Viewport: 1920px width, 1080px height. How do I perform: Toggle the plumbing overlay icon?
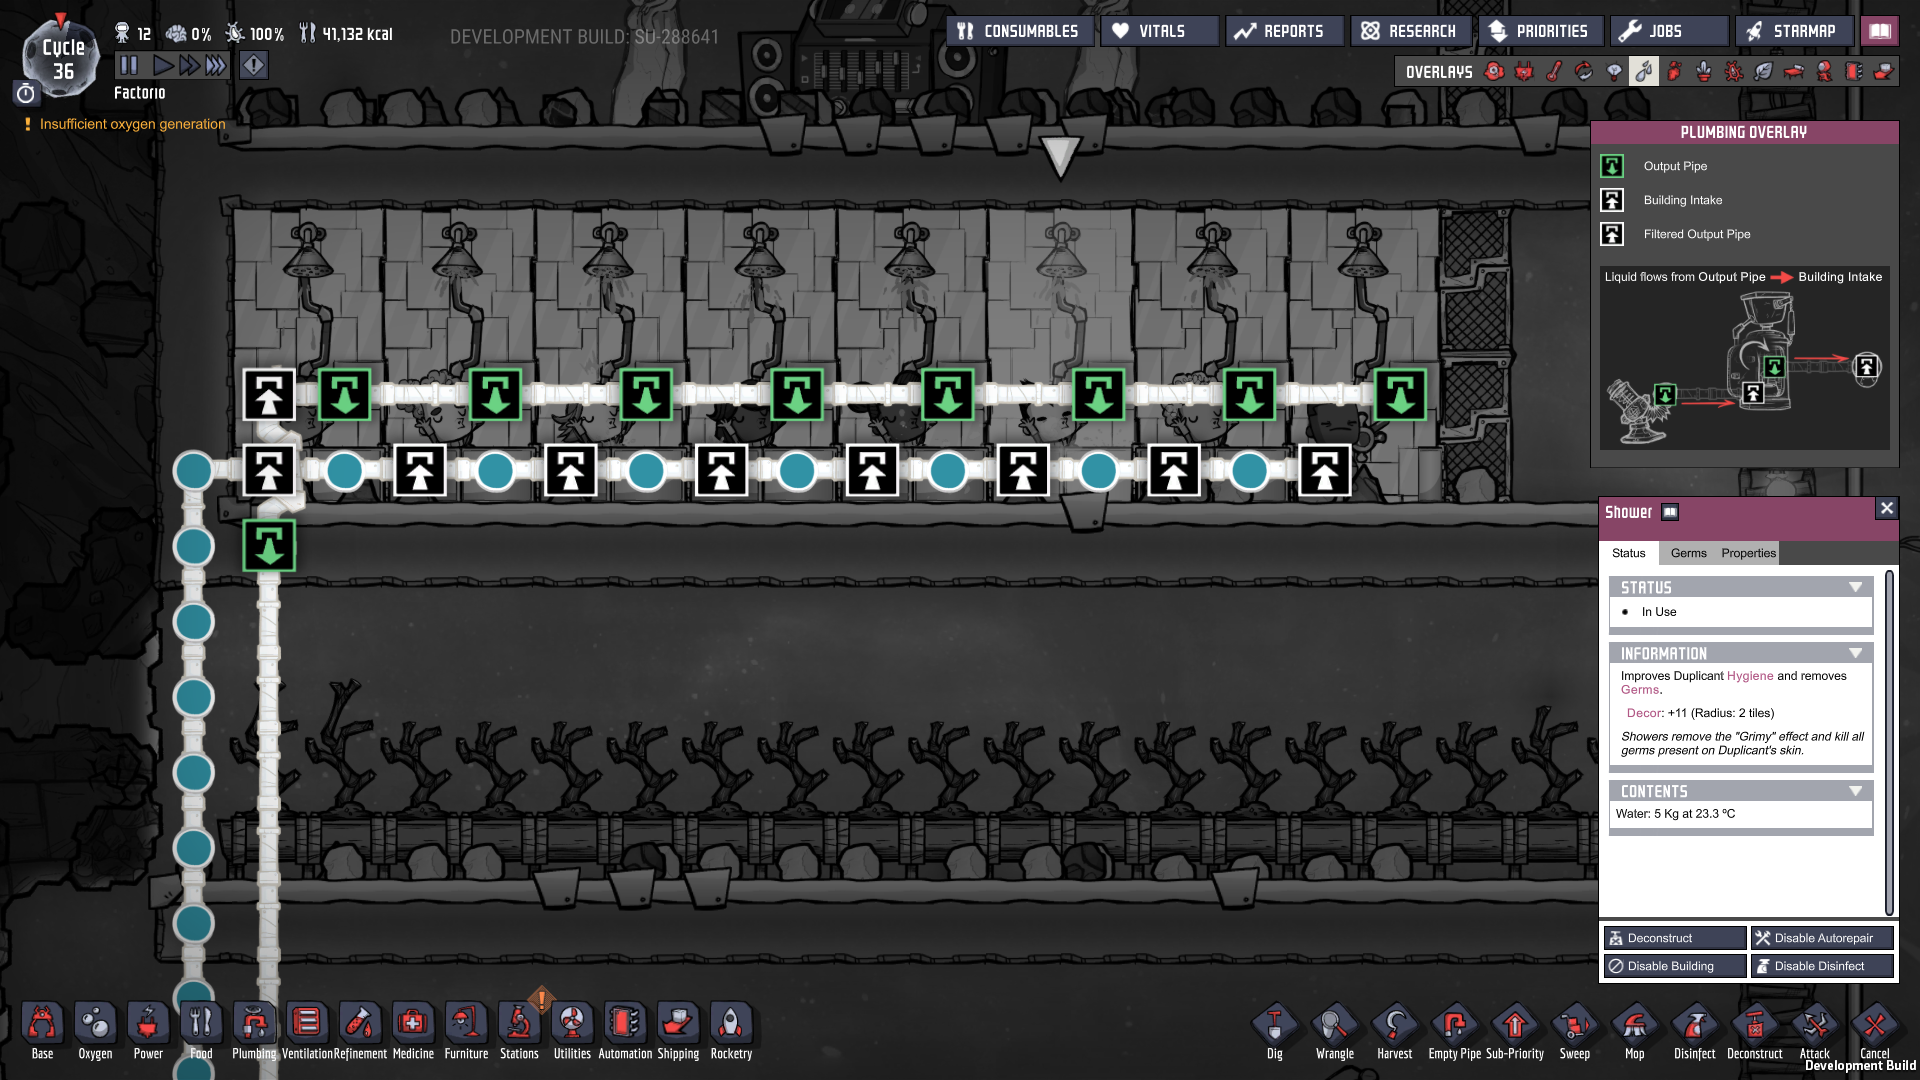[x=1643, y=71]
